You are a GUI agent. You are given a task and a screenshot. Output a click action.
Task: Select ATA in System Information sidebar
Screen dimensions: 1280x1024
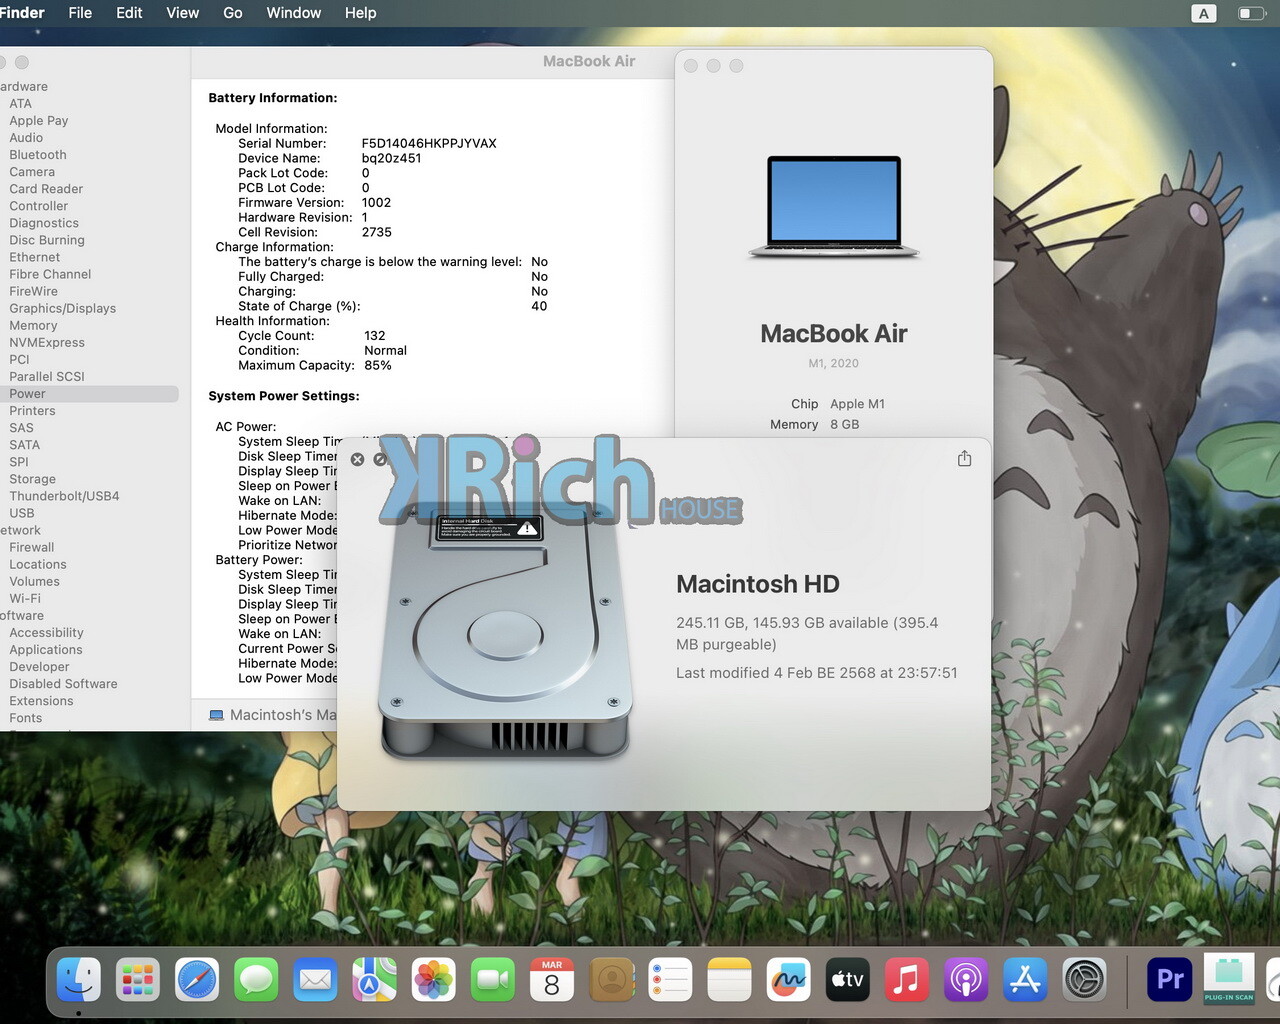[20, 104]
